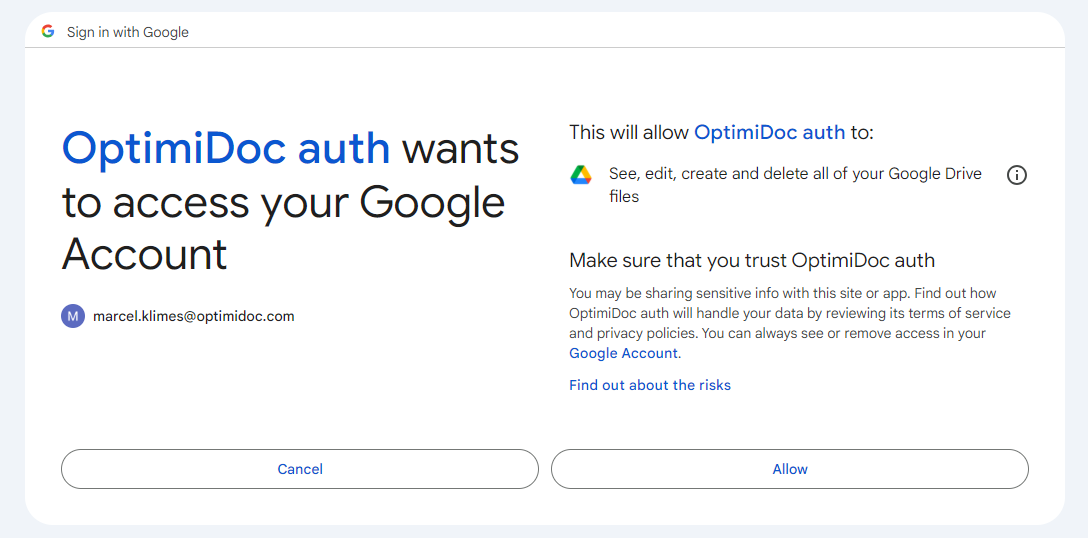1088x538 pixels.
Task: Open the info icon beside Drive permission
Action: [x=1017, y=176]
